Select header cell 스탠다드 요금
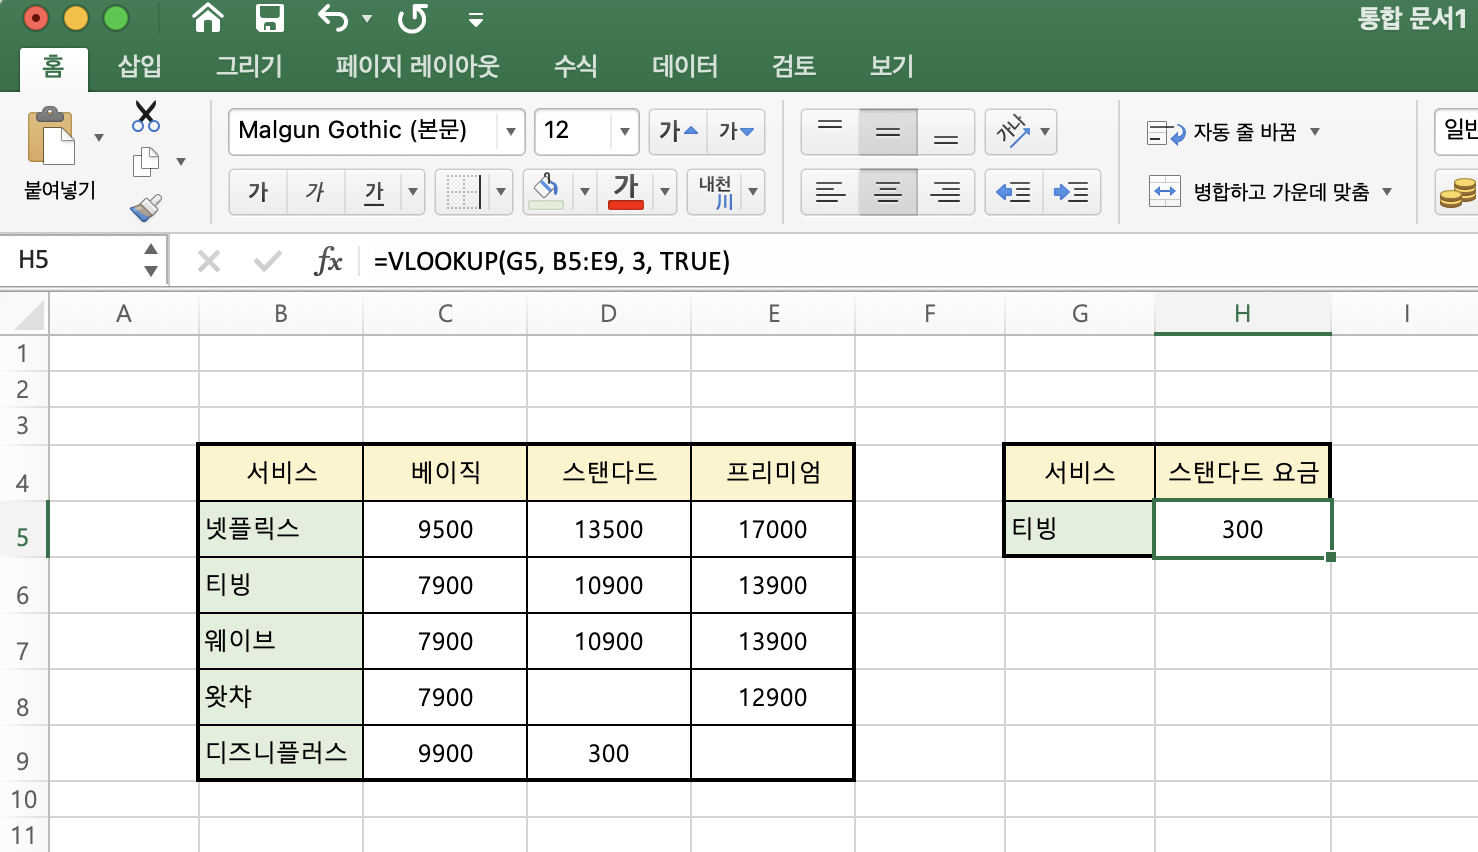 coord(1243,472)
